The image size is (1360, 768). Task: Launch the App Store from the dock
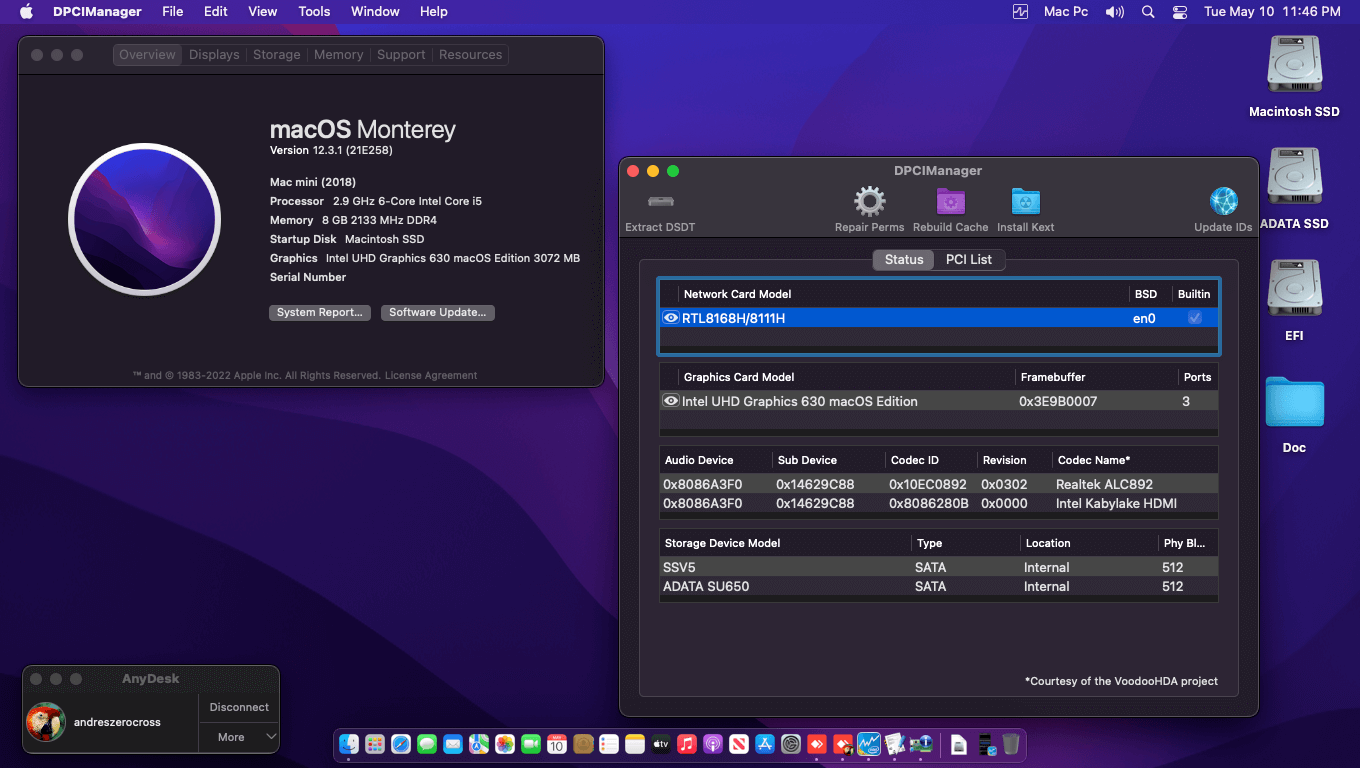pyautogui.click(x=764, y=744)
